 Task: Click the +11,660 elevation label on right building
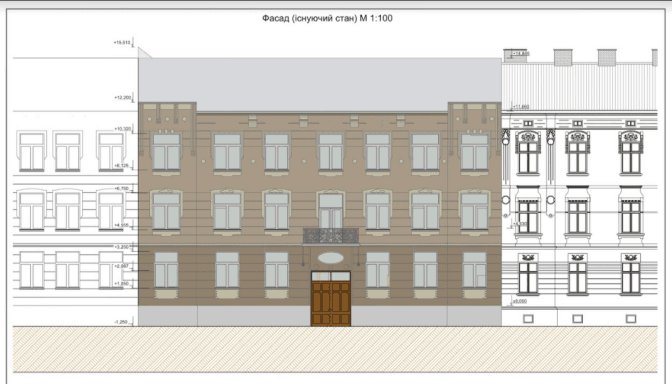pyautogui.click(x=521, y=107)
